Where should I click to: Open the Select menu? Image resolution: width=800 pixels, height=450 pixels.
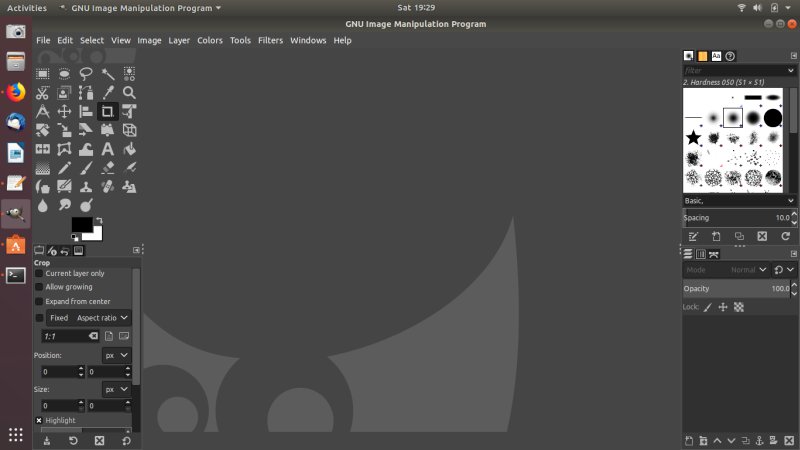pos(92,40)
